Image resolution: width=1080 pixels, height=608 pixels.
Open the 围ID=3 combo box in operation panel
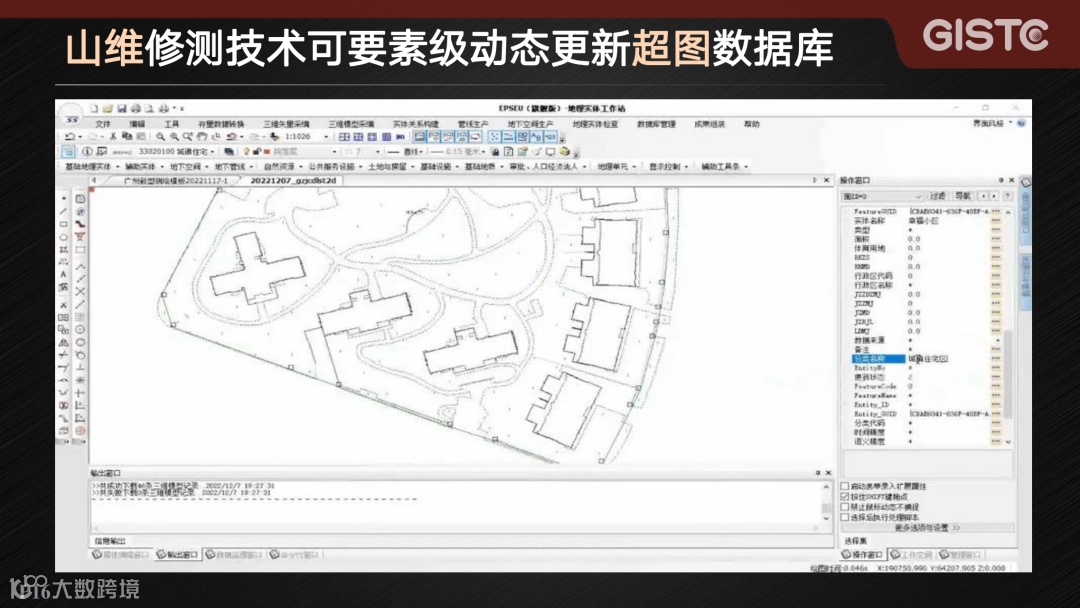[x=882, y=196]
